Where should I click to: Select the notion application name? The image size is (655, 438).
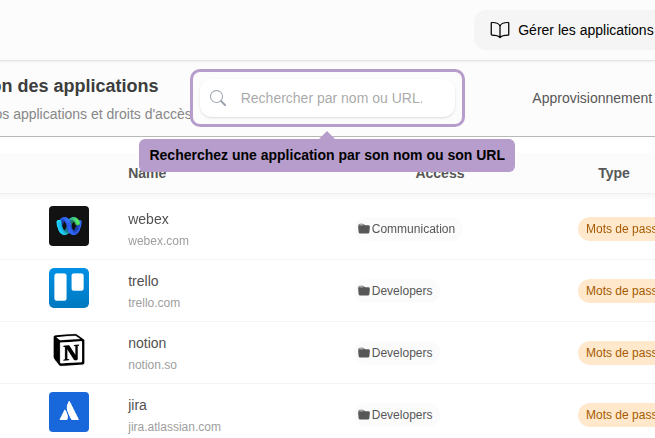point(147,343)
